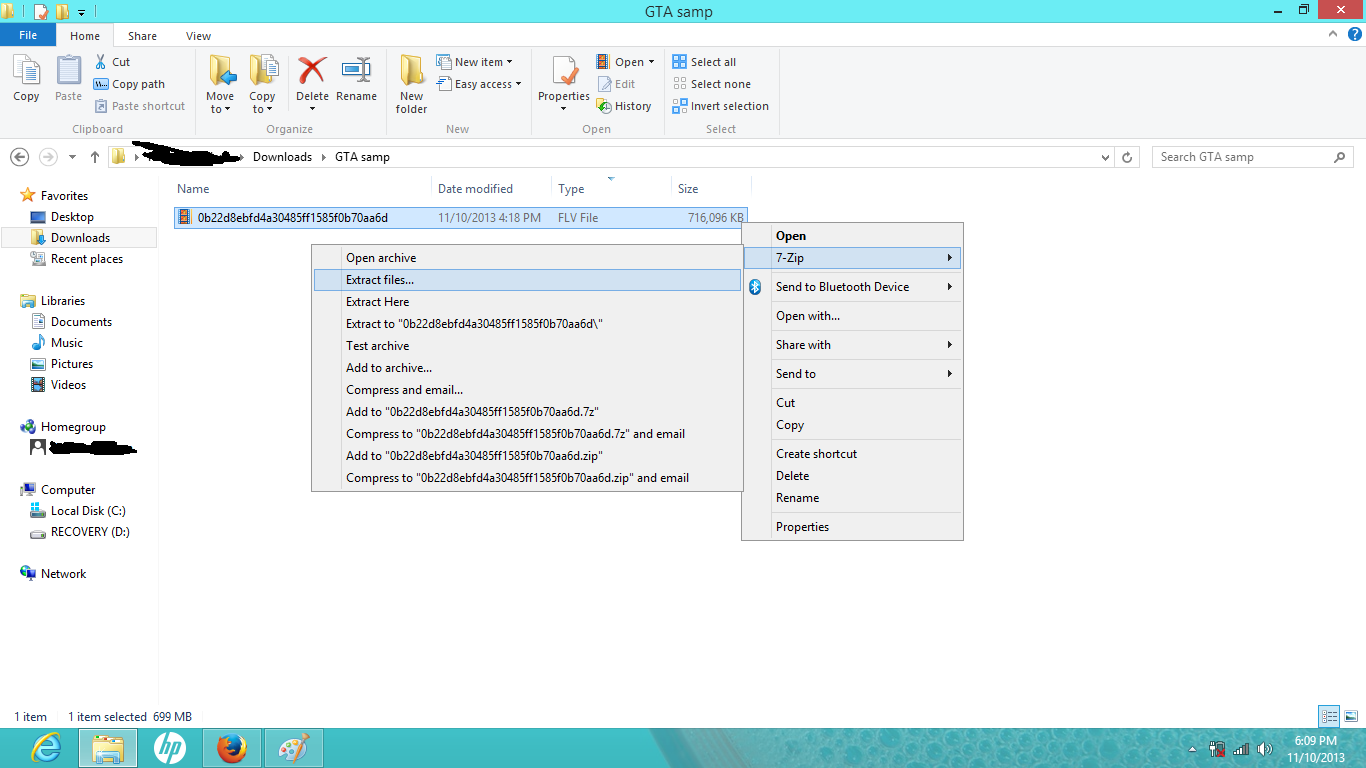Click Copy path in ribbon
Screen dimensions: 1366x768
click(129, 84)
